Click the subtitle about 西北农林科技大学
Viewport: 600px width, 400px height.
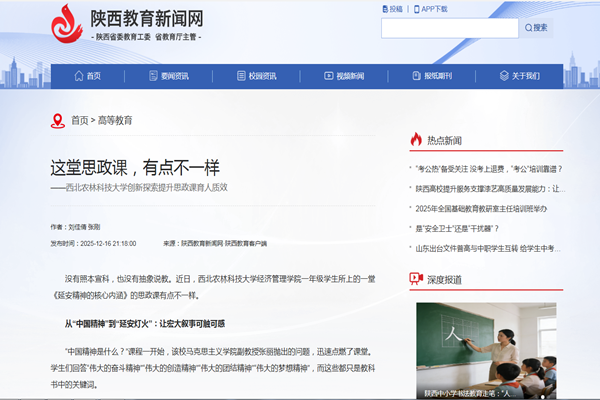pyautogui.click(x=139, y=187)
